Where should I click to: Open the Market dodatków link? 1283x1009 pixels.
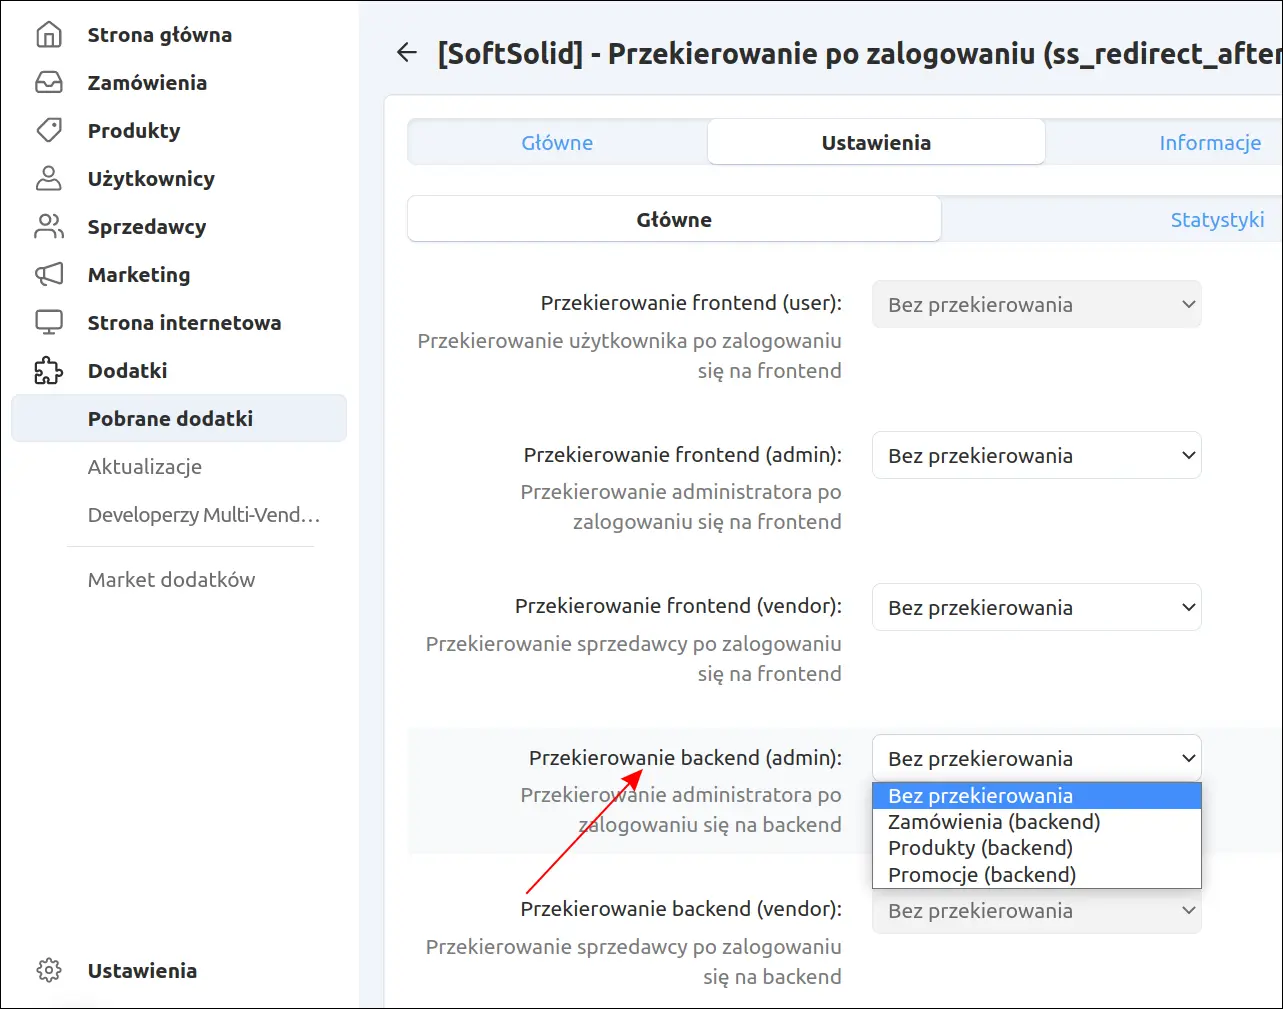coord(171,580)
